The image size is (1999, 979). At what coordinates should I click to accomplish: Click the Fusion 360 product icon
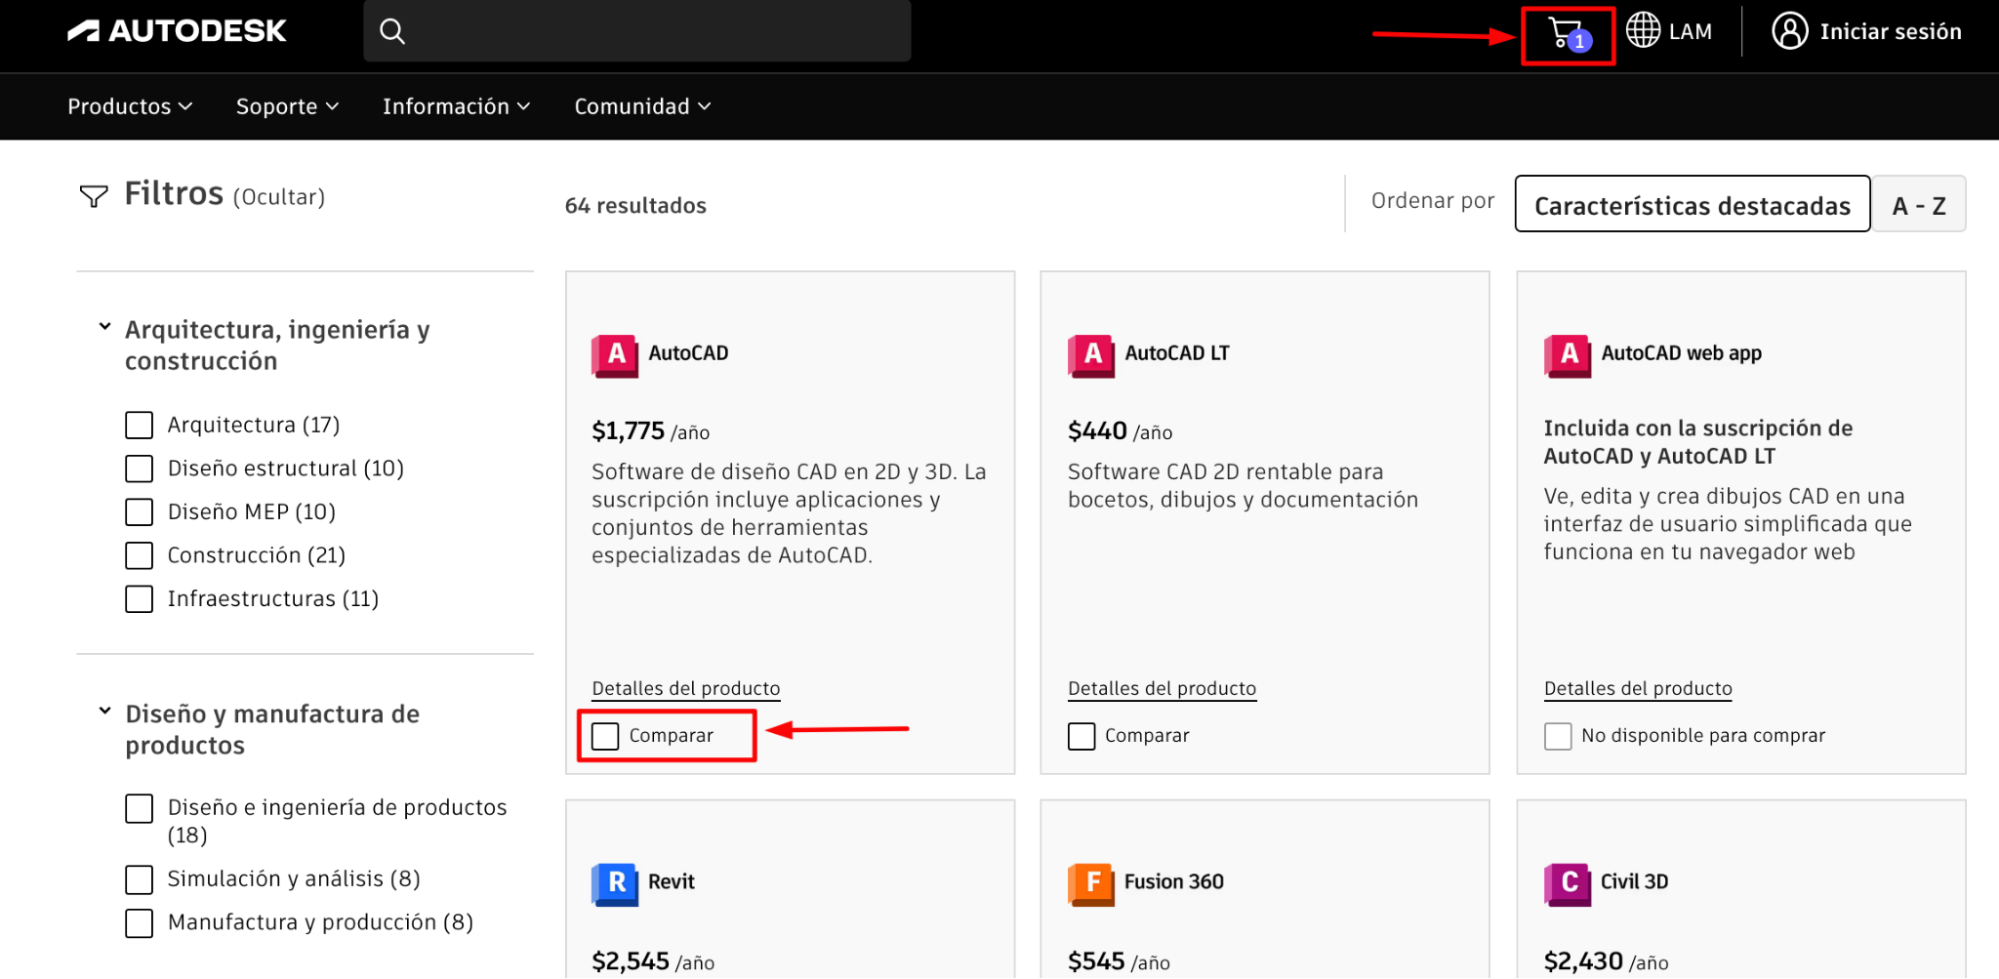[1091, 883]
